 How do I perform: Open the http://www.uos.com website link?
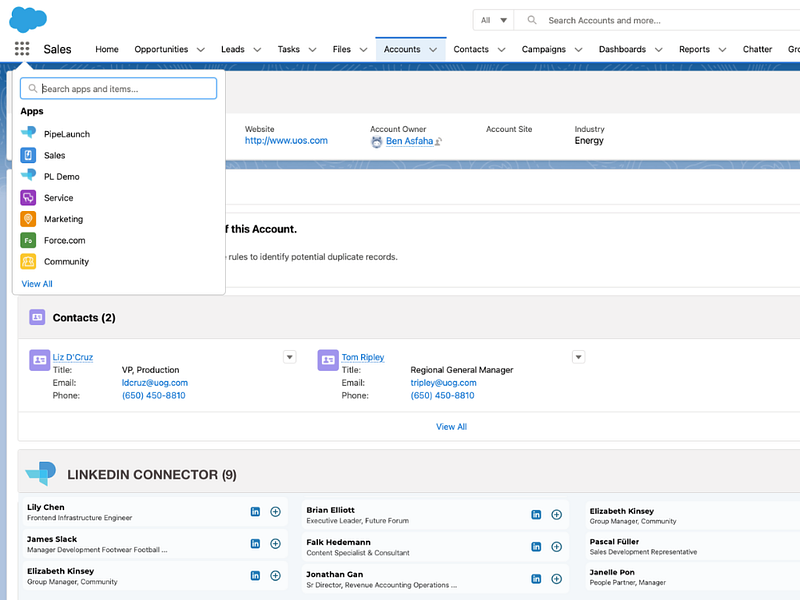(x=286, y=141)
